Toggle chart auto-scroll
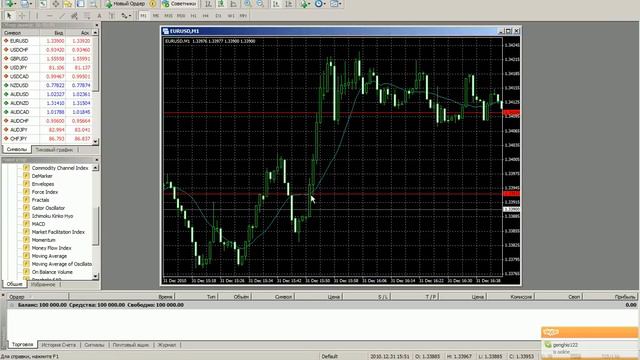Screen dimensions: 640x360 [x=276, y=4]
